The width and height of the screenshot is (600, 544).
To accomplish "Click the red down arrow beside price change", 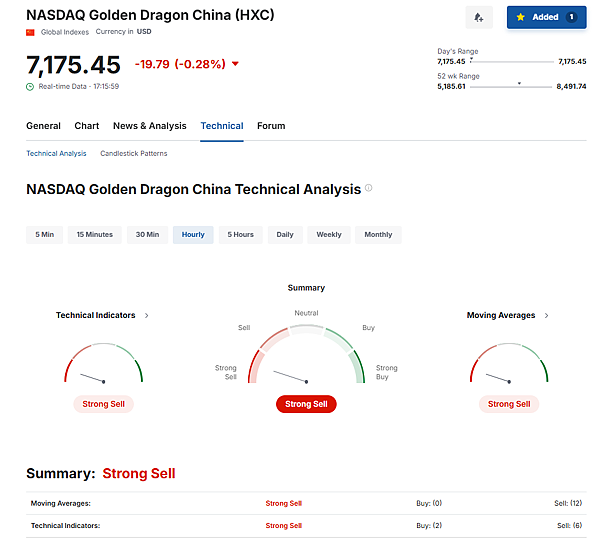I will coord(235,64).
